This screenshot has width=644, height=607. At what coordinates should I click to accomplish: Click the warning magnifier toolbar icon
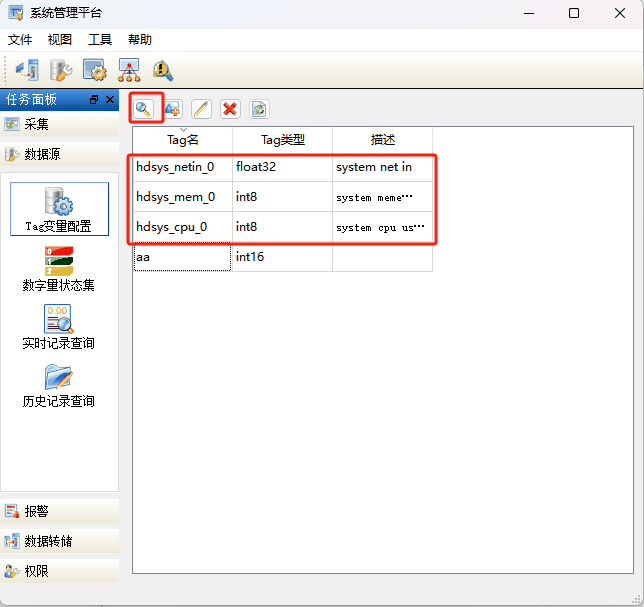163,70
